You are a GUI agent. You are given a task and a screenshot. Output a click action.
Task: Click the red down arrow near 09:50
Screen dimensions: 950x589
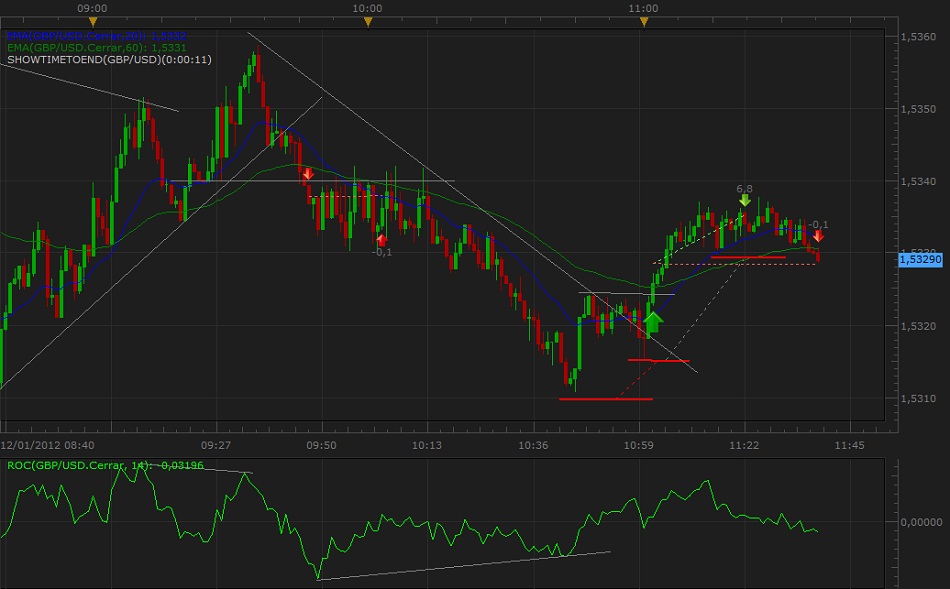[308, 174]
